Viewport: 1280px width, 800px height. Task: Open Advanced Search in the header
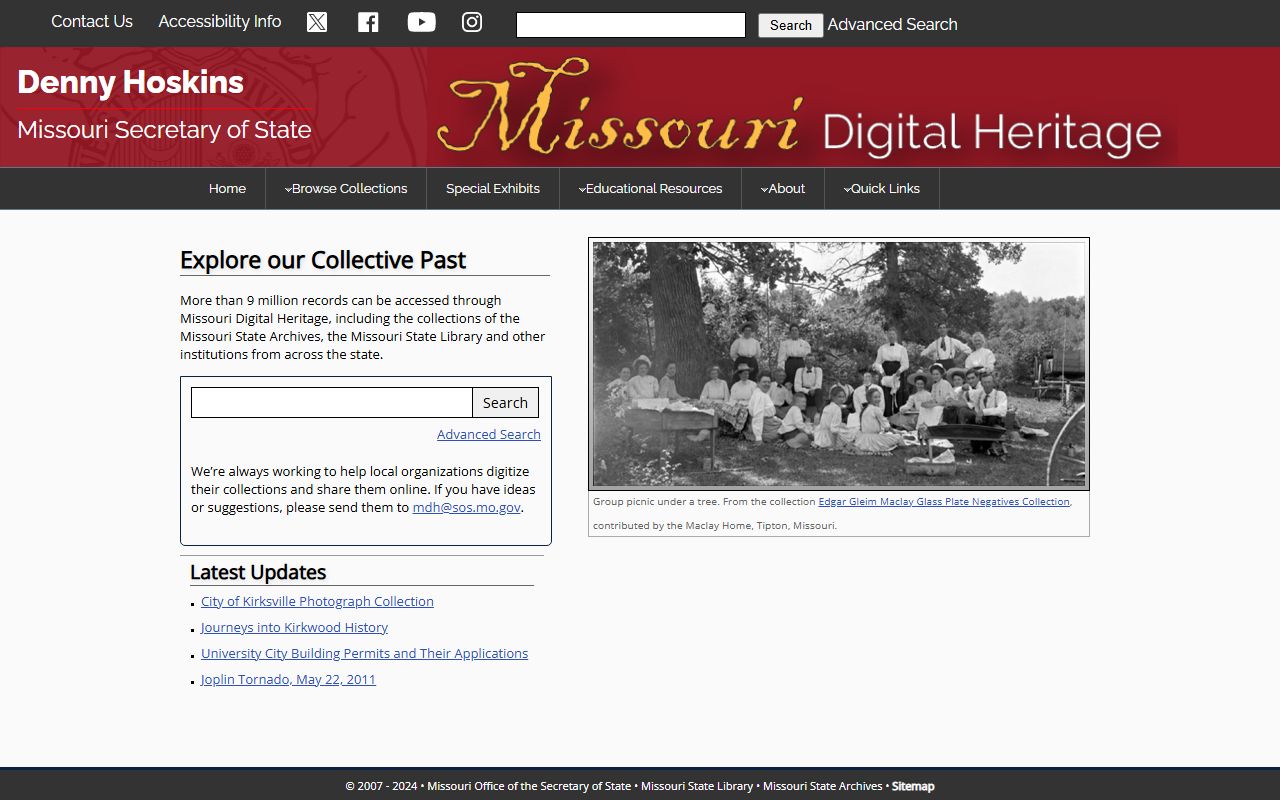coord(892,24)
